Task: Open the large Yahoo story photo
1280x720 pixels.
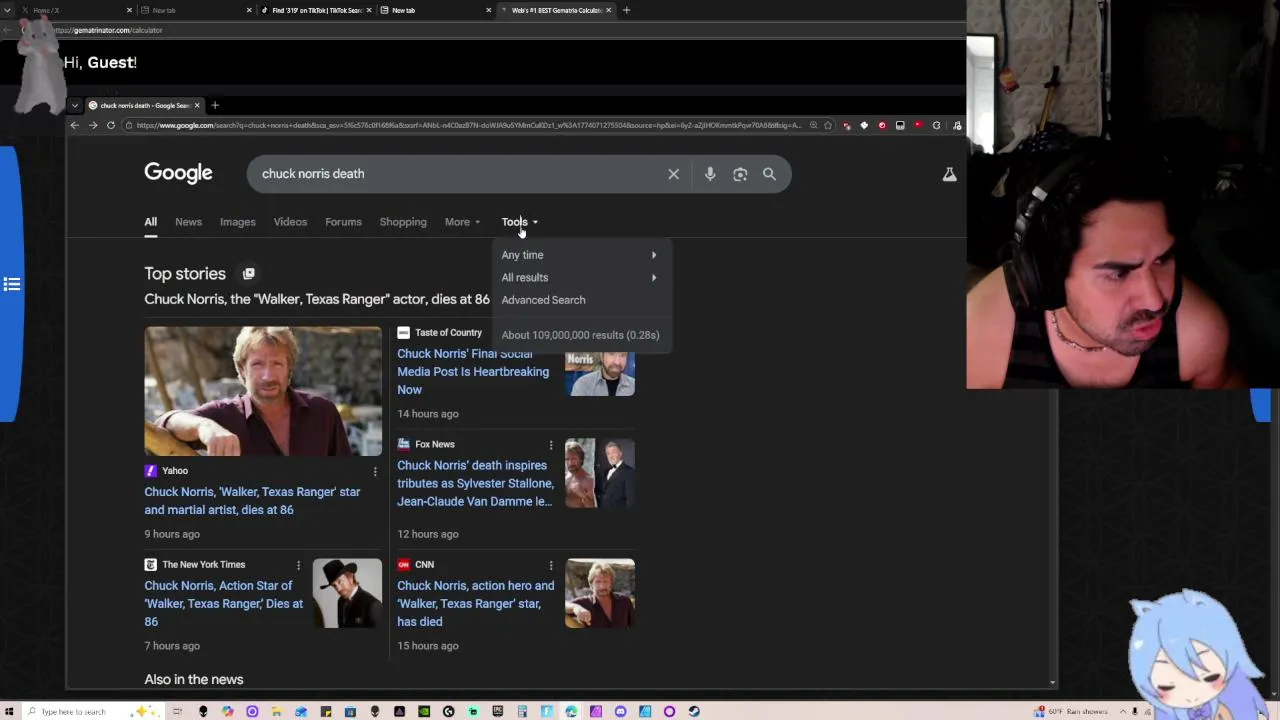Action: [x=263, y=391]
